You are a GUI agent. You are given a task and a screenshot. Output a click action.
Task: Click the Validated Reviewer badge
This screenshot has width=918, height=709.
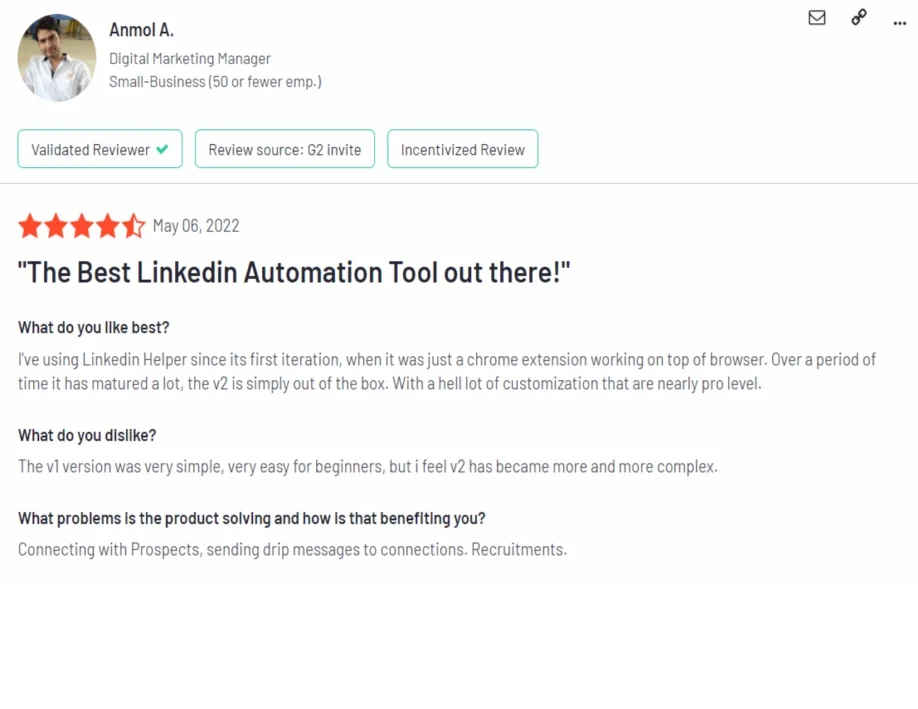click(x=99, y=148)
